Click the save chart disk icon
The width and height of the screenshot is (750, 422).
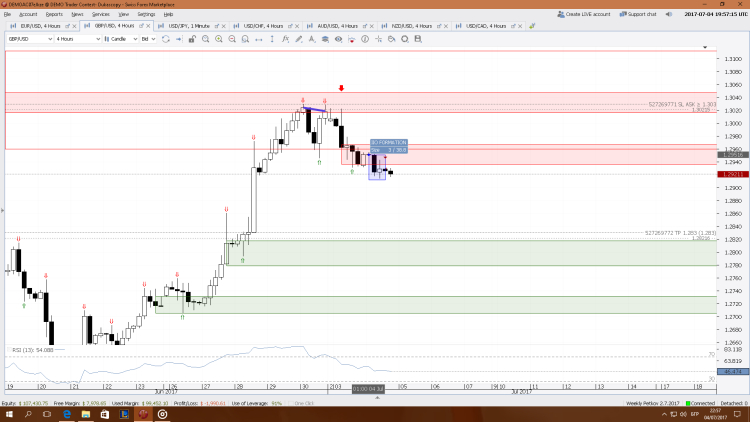click(418, 39)
